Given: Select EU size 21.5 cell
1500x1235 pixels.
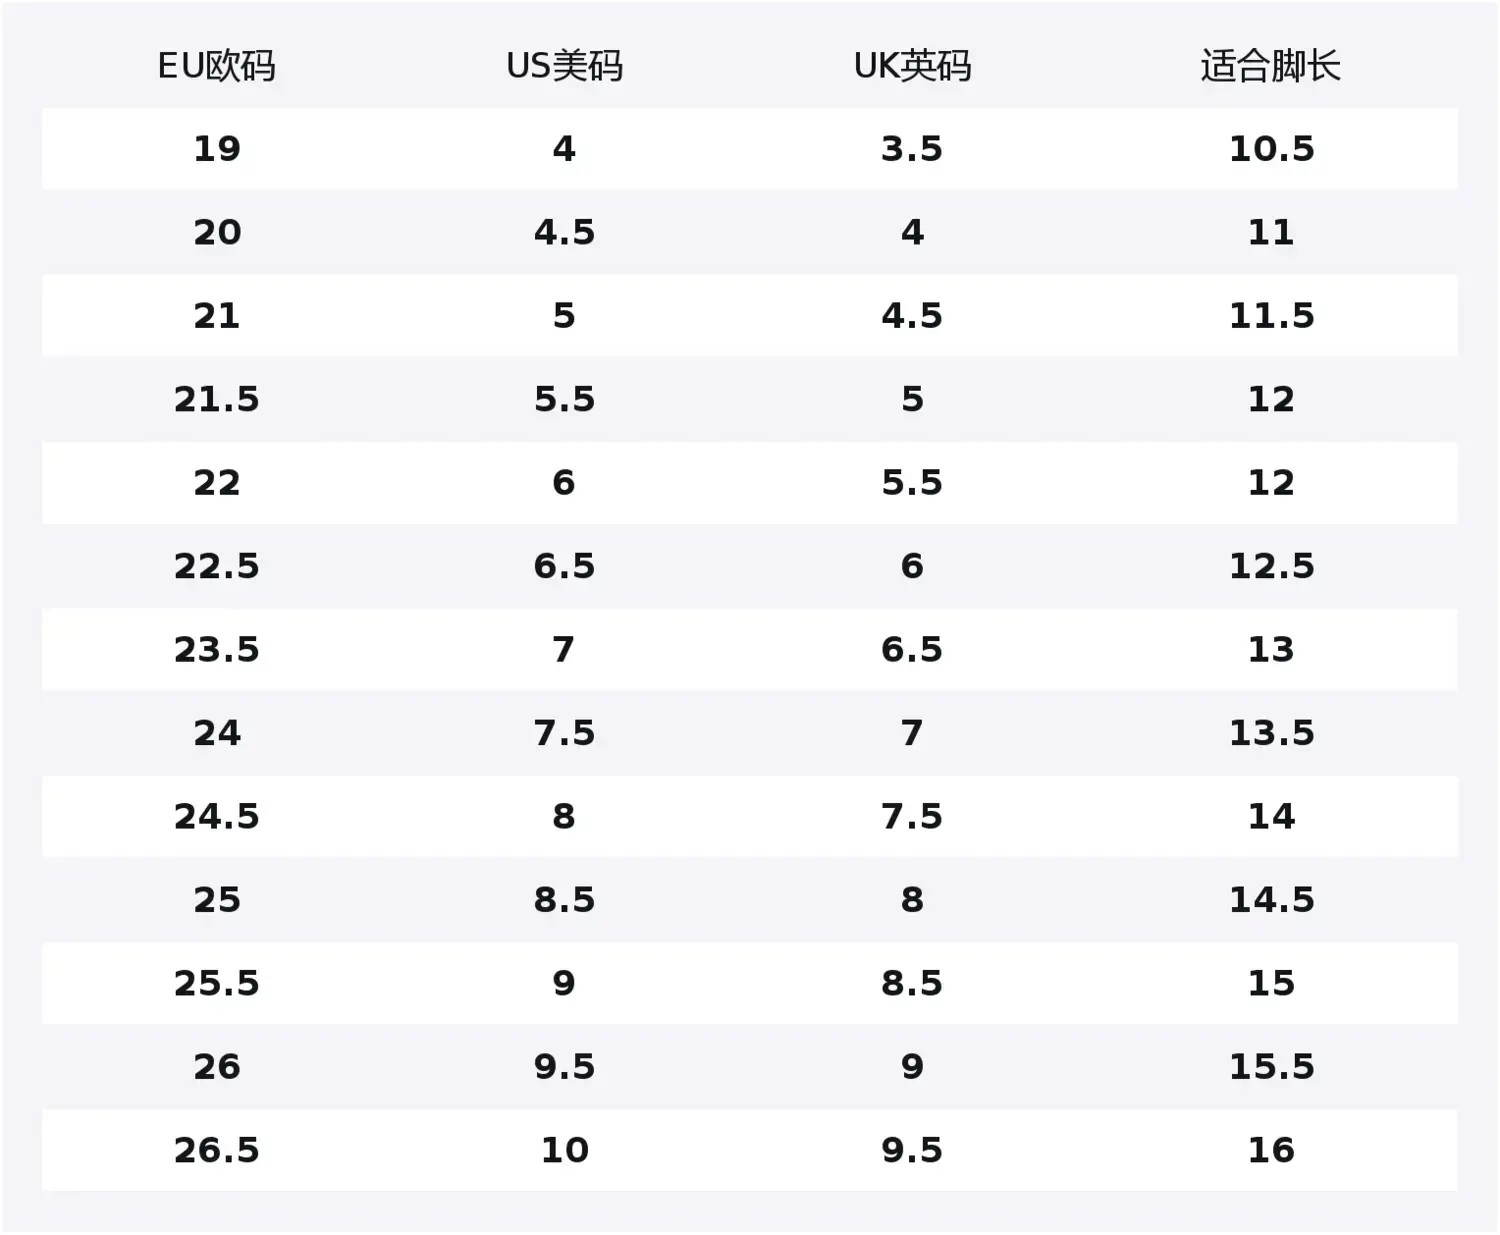Looking at the screenshot, I should [216, 399].
